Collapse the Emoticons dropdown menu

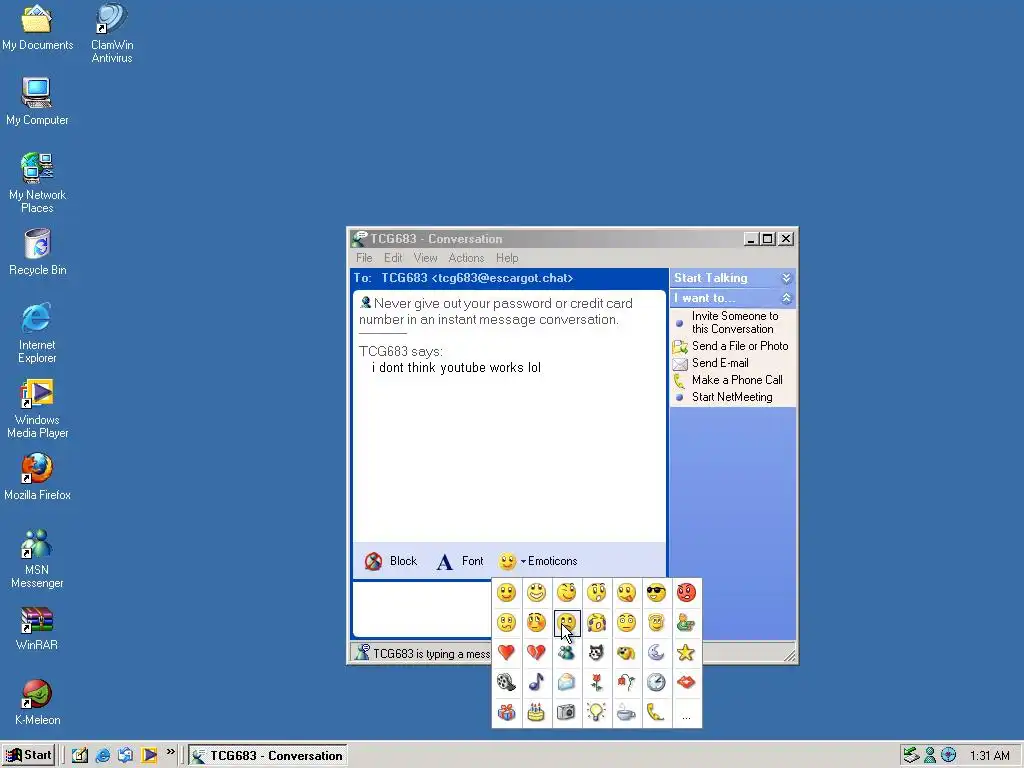point(538,561)
